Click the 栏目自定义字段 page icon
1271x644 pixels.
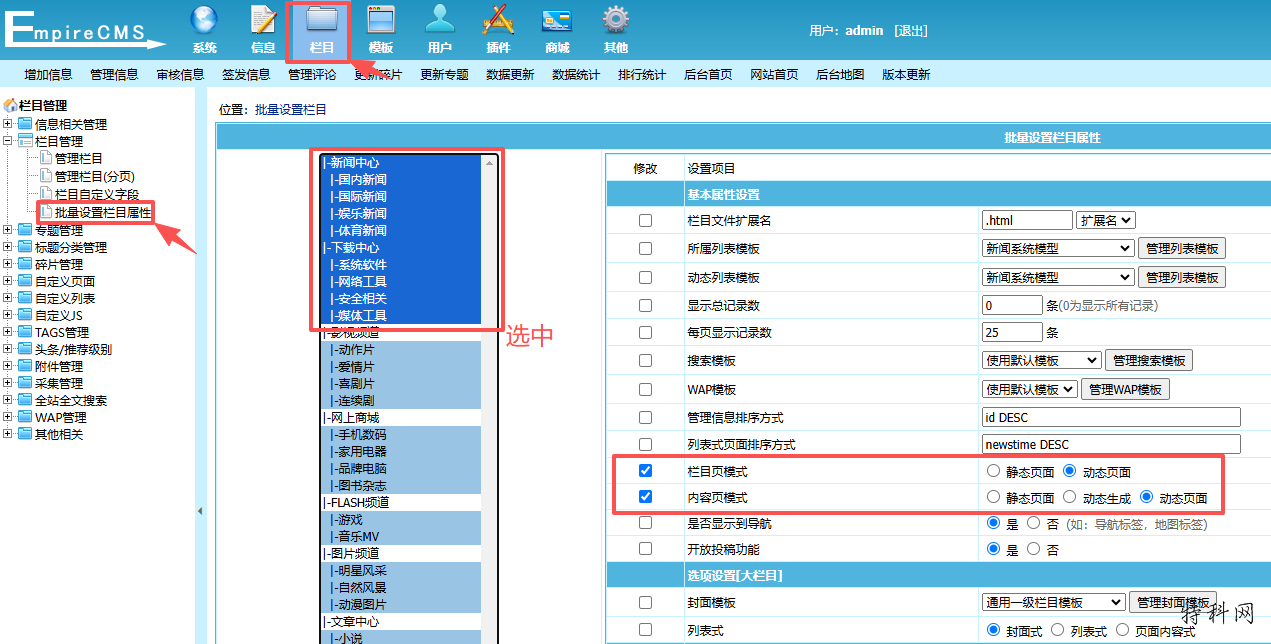[x=45, y=194]
